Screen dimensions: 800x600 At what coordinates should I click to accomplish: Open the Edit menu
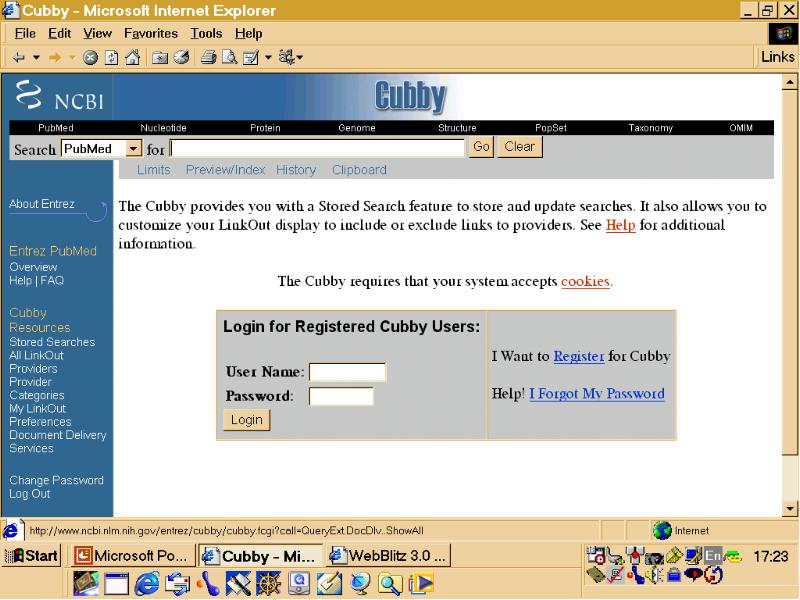coord(59,34)
